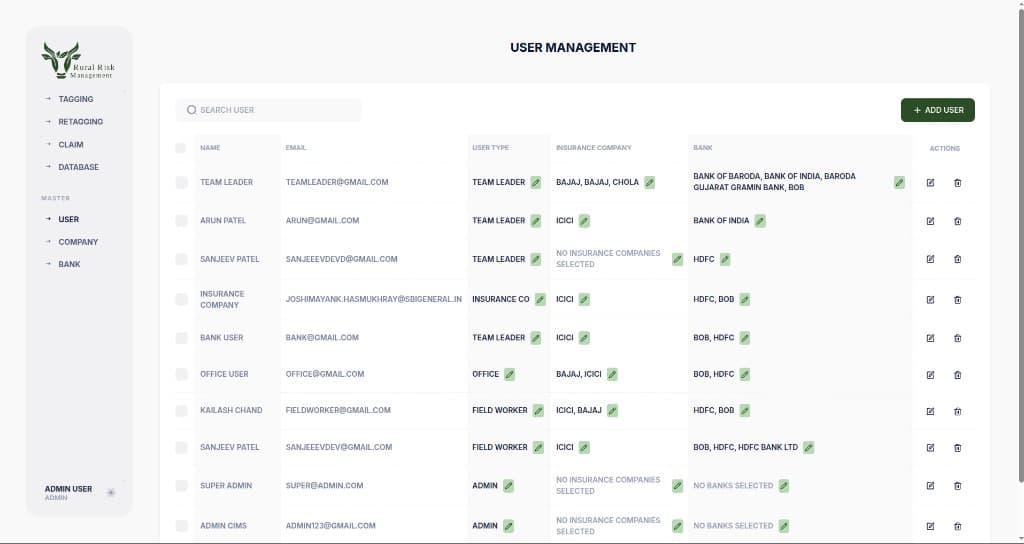1024x544 pixels.
Task: Click email joshimayank.hasmukhray@sbigeneral.in
Action: tap(374, 299)
